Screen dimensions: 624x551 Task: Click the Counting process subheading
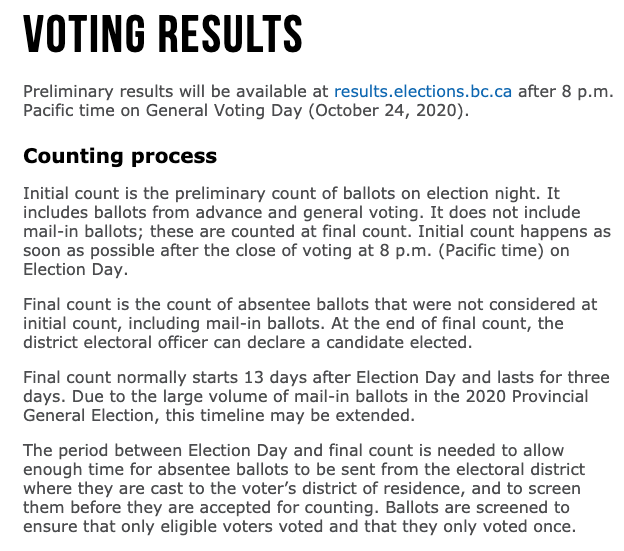pyautogui.click(x=120, y=156)
